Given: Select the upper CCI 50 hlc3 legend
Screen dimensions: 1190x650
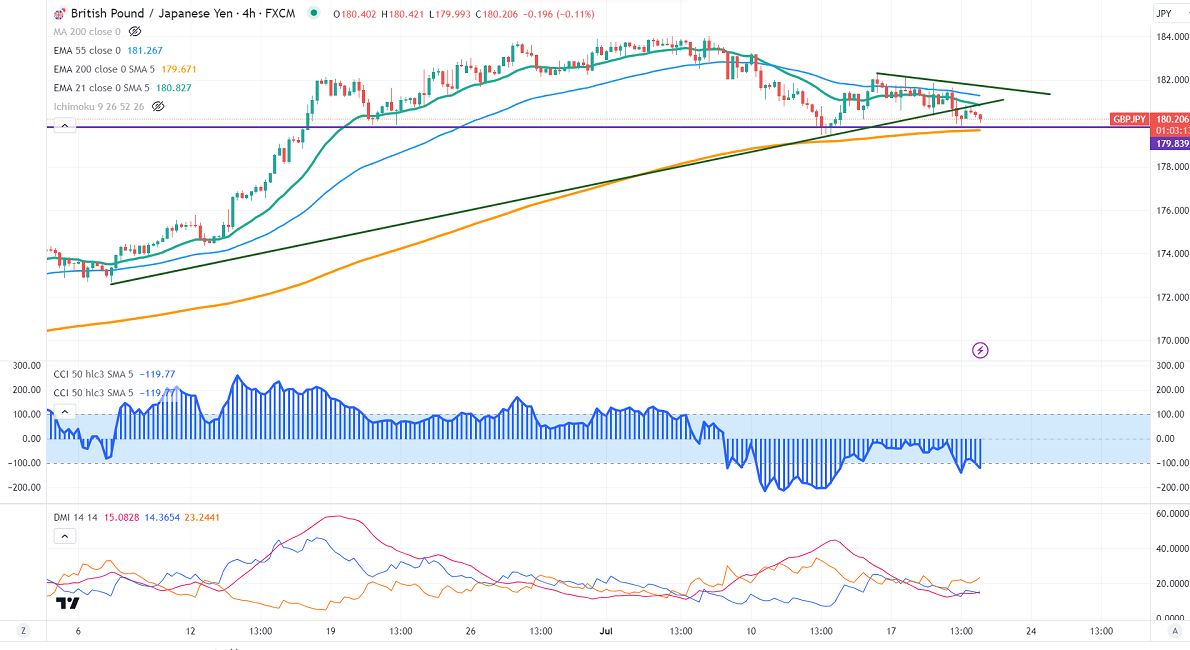Looking at the screenshot, I should [x=93, y=374].
